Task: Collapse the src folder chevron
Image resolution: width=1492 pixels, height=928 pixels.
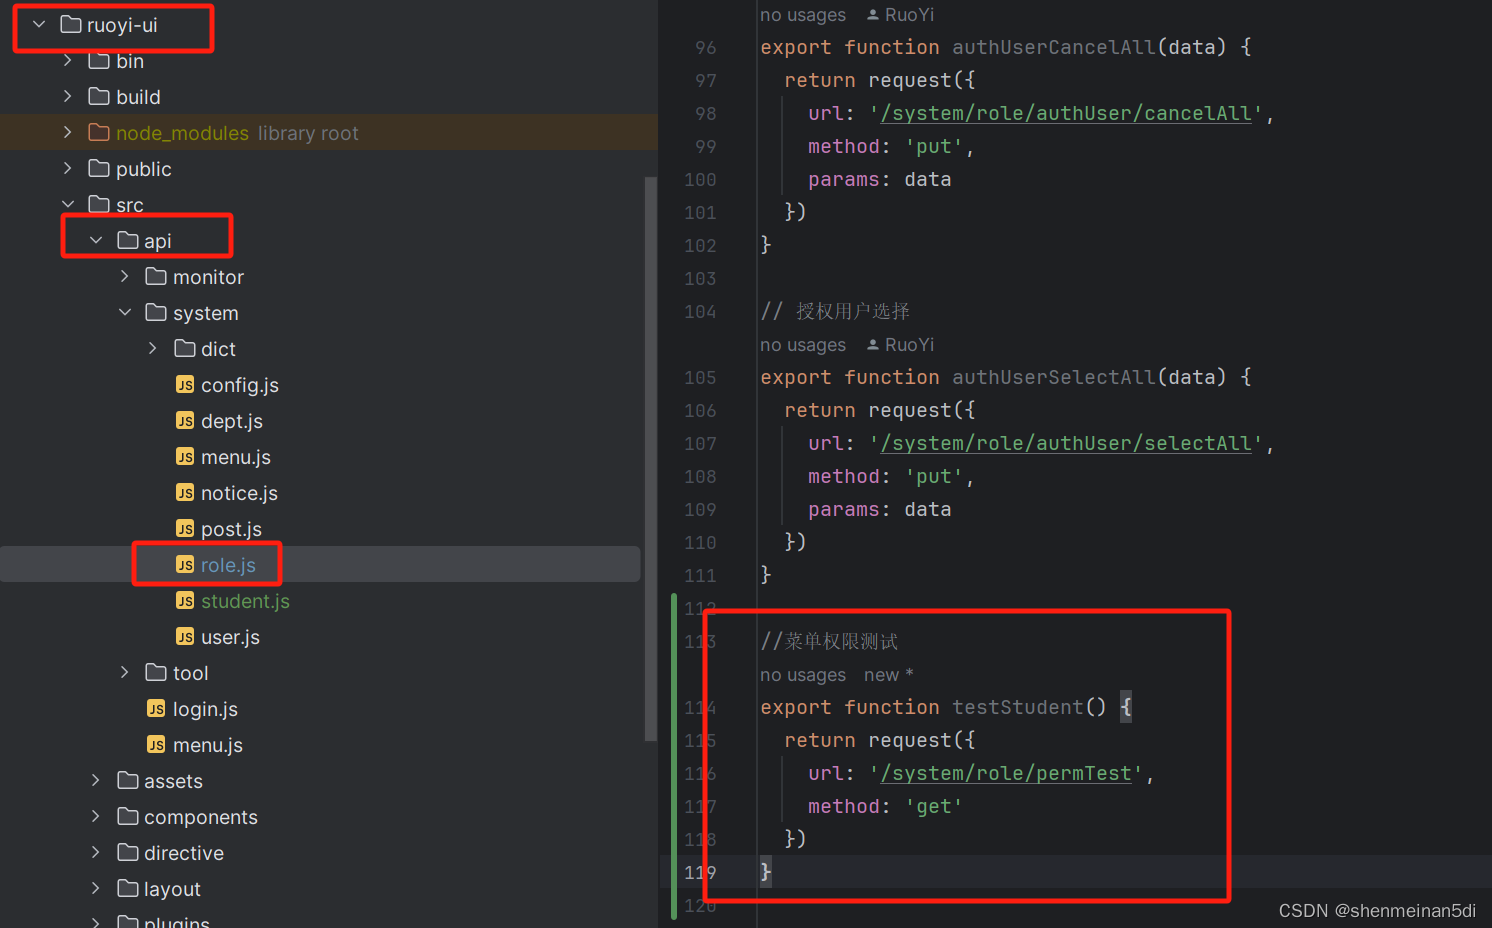Action: click(x=68, y=204)
